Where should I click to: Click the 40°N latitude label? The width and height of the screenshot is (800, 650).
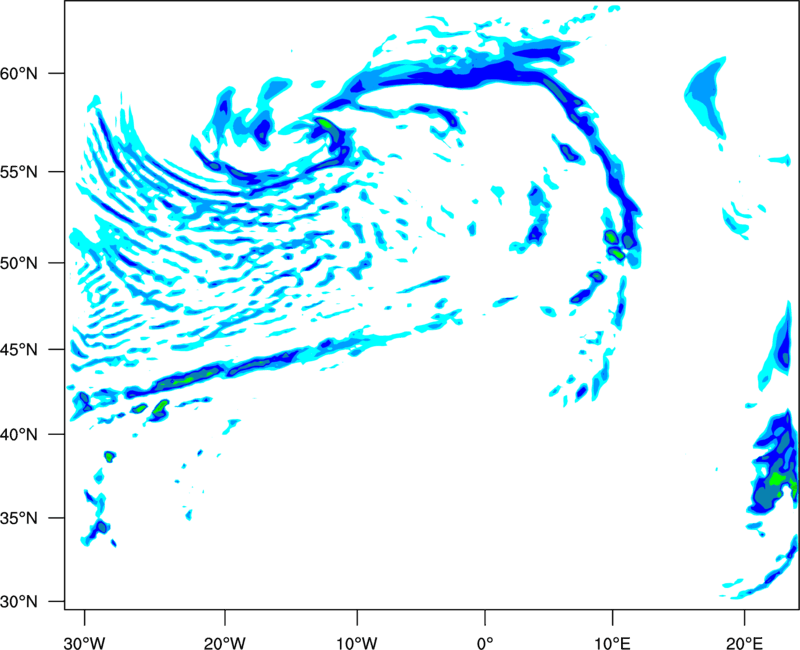(x=19, y=434)
